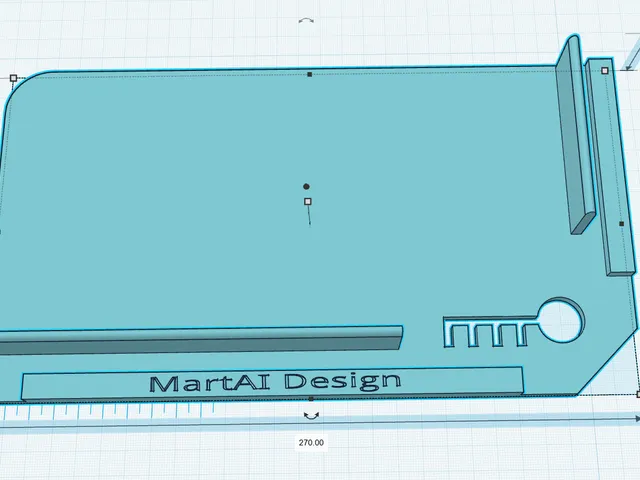Click the black lift cone at the center
This screenshot has height=480, width=640.
(x=306, y=187)
